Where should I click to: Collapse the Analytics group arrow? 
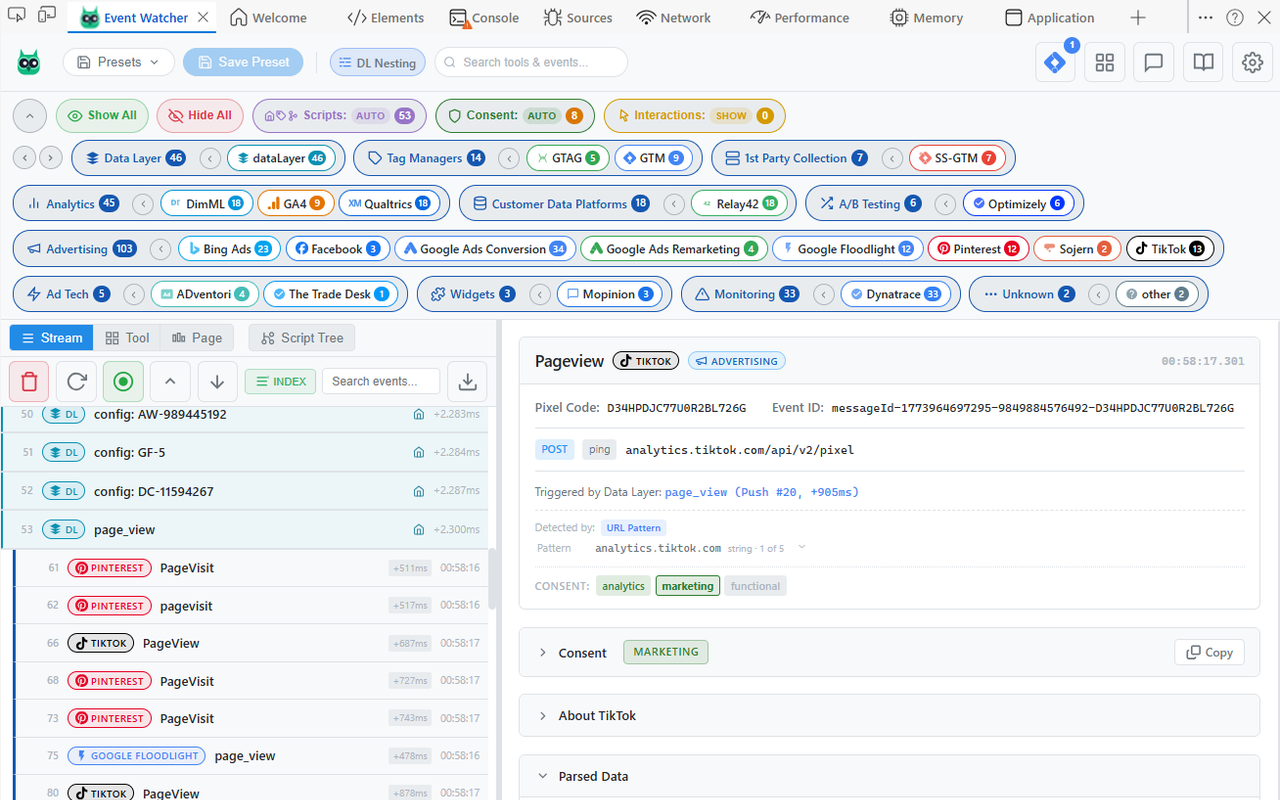click(x=143, y=204)
